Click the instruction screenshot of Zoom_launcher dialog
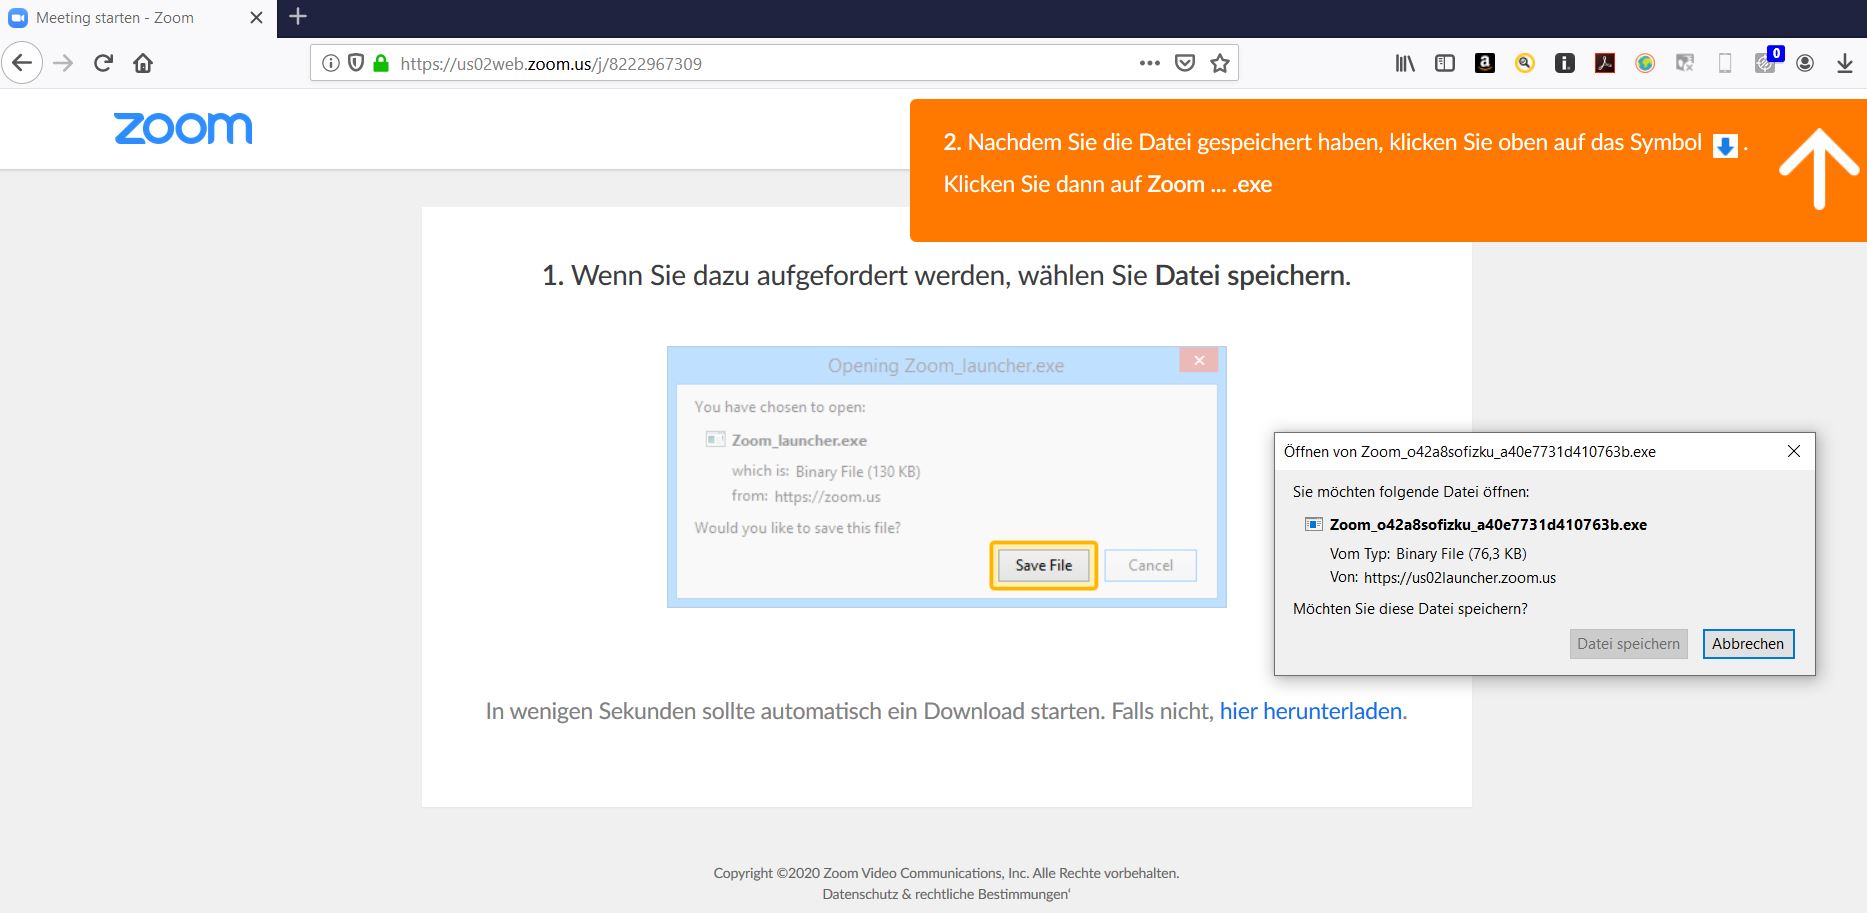Screen dimensions: 1867x913 tap(946, 477)
